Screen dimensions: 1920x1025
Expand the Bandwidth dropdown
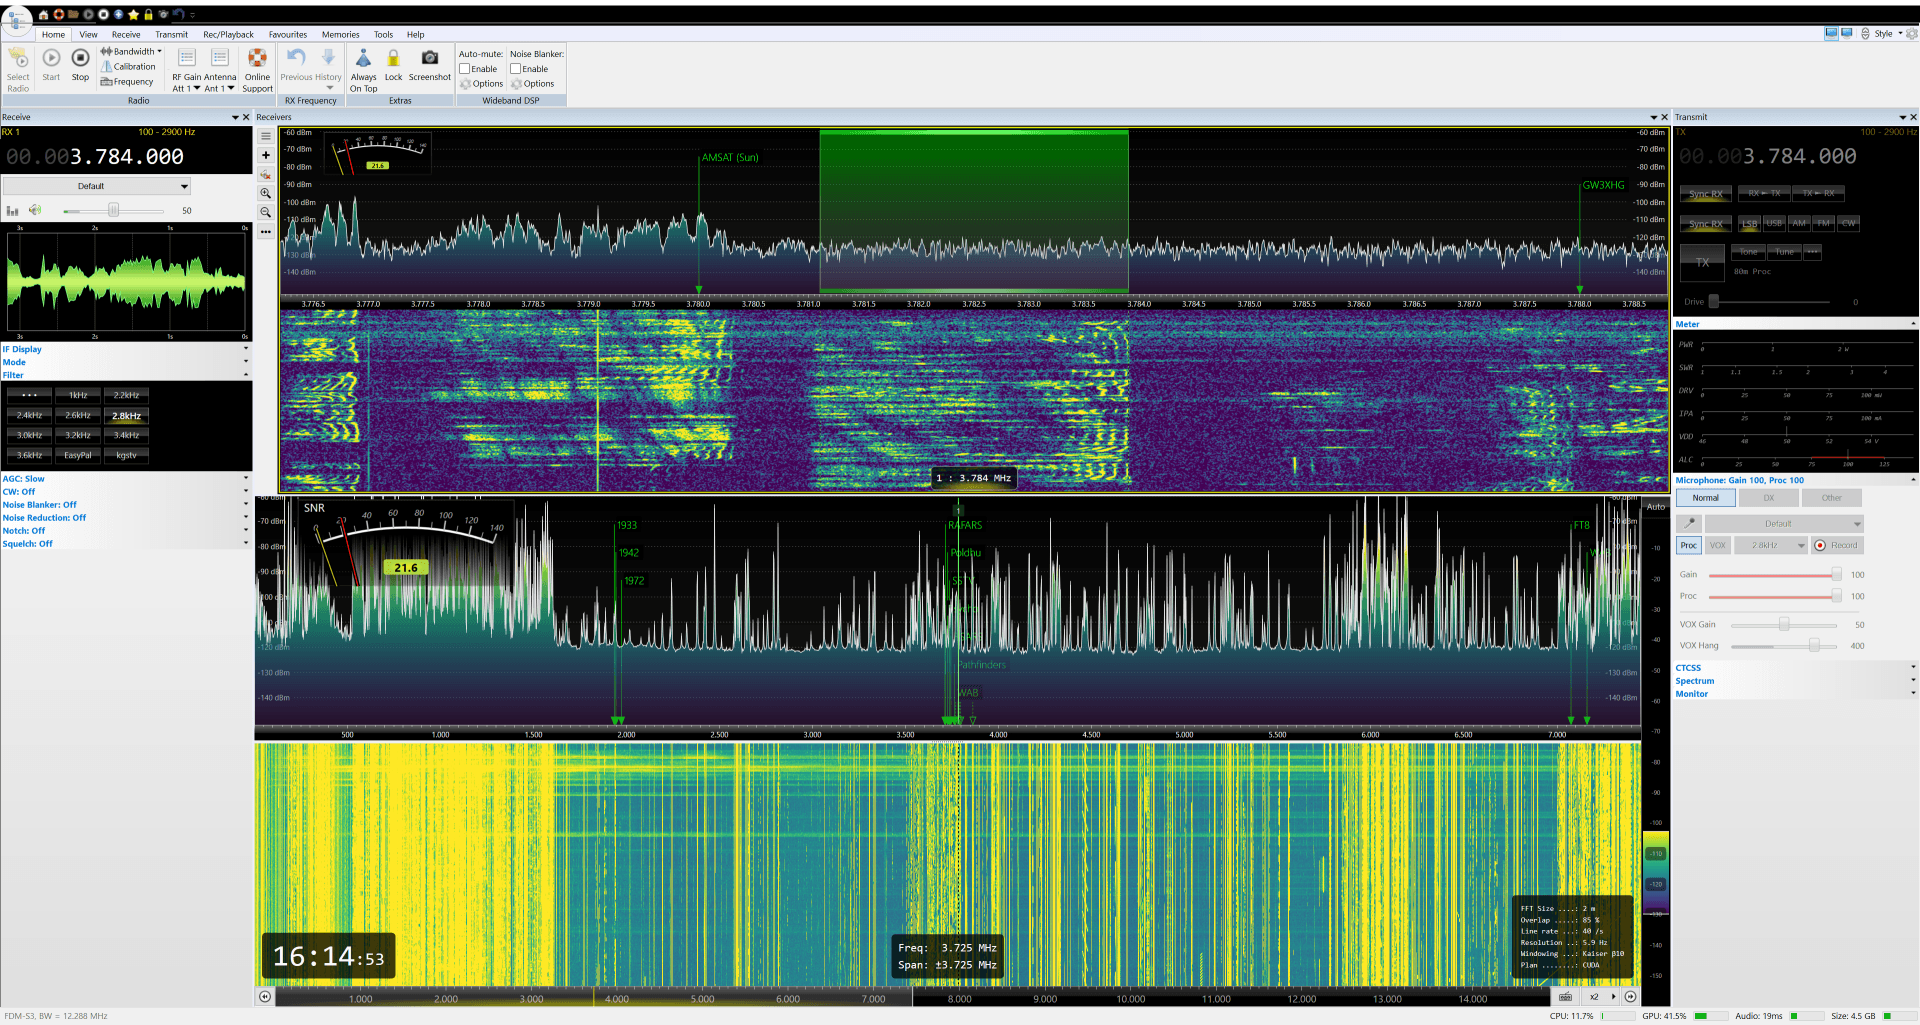(132, 51)
